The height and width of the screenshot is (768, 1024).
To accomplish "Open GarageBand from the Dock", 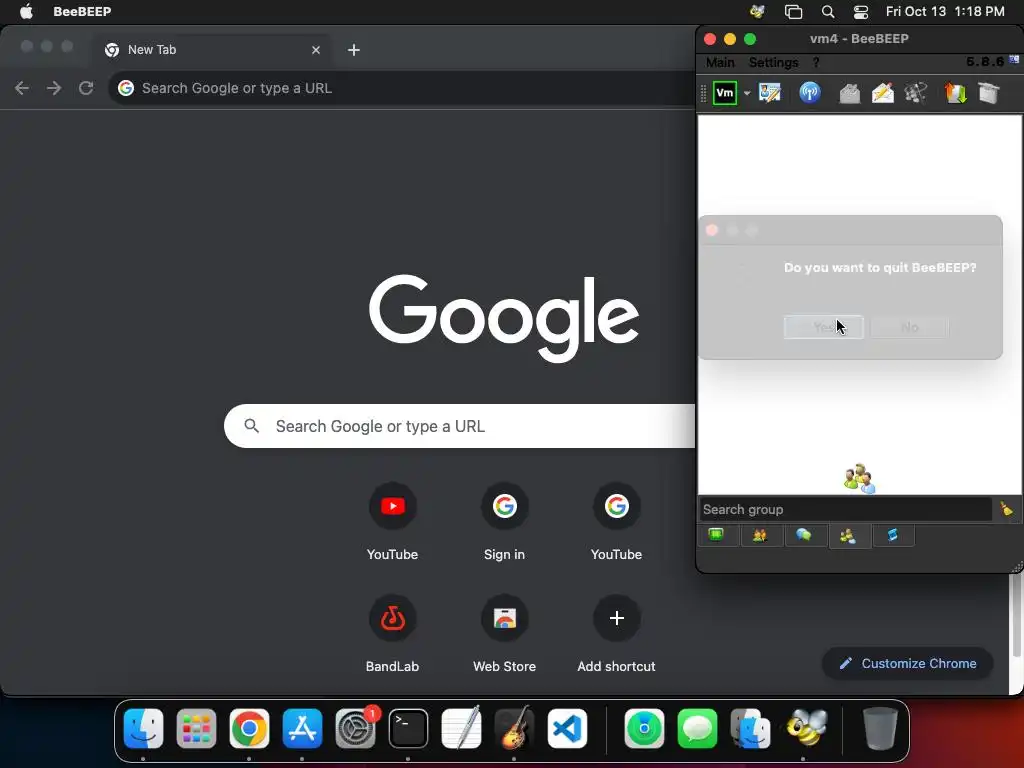I will coord(514,728).
